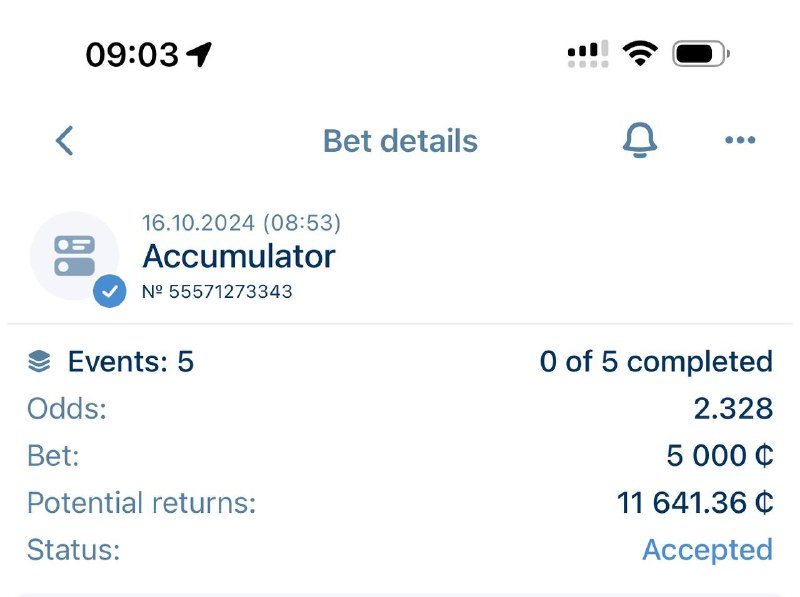The image size is (800, 597).
Task: Open notifications via the bell icon
Action: 640,141
